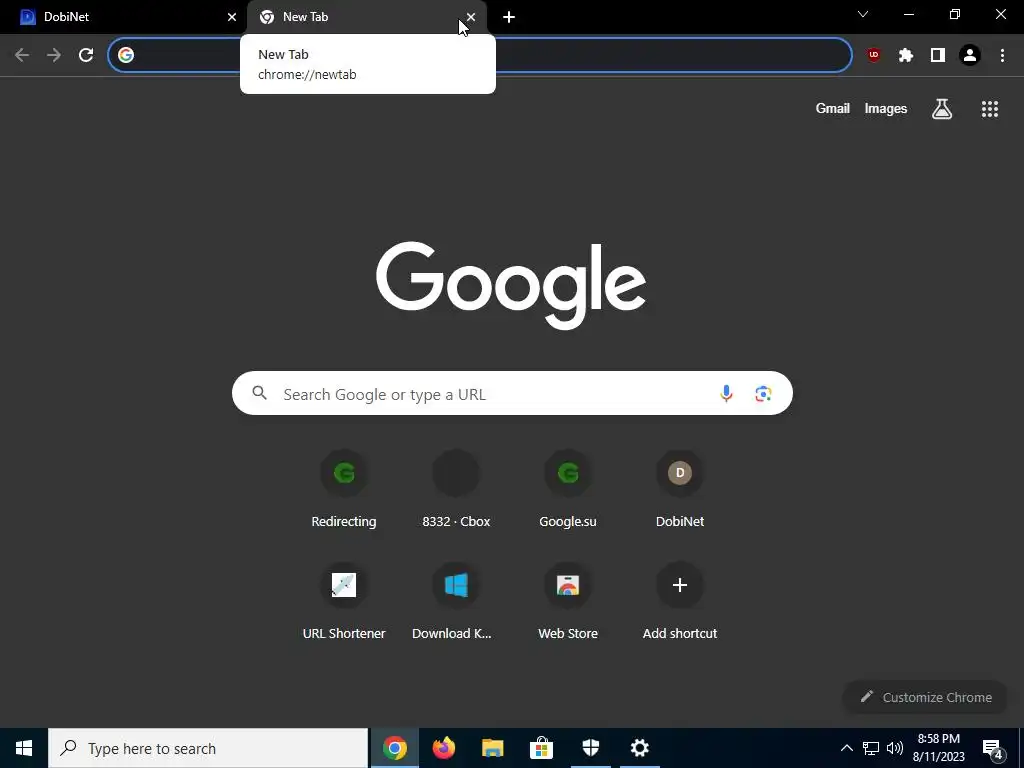Toggle the Chrome side panel
The width and height of the screenshot is (1024, 768).
(938, 55)
